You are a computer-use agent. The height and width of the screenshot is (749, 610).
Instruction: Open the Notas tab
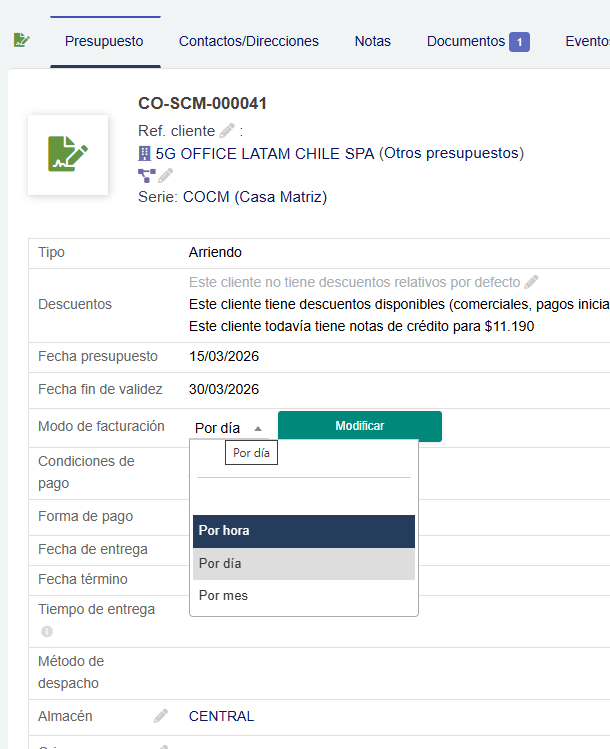(x=373, y=41)
